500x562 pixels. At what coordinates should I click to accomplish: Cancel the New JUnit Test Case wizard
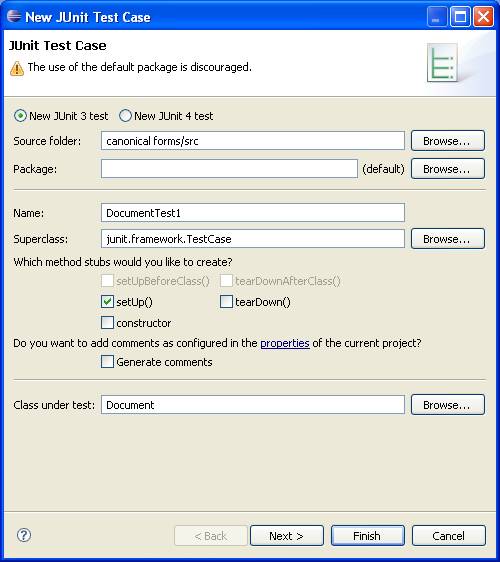point(449,535)
